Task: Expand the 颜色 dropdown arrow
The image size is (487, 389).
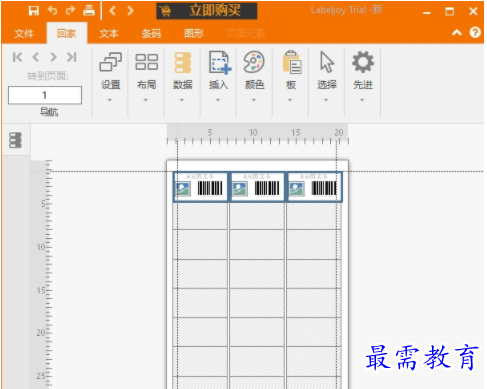Action: coord(254,100)
